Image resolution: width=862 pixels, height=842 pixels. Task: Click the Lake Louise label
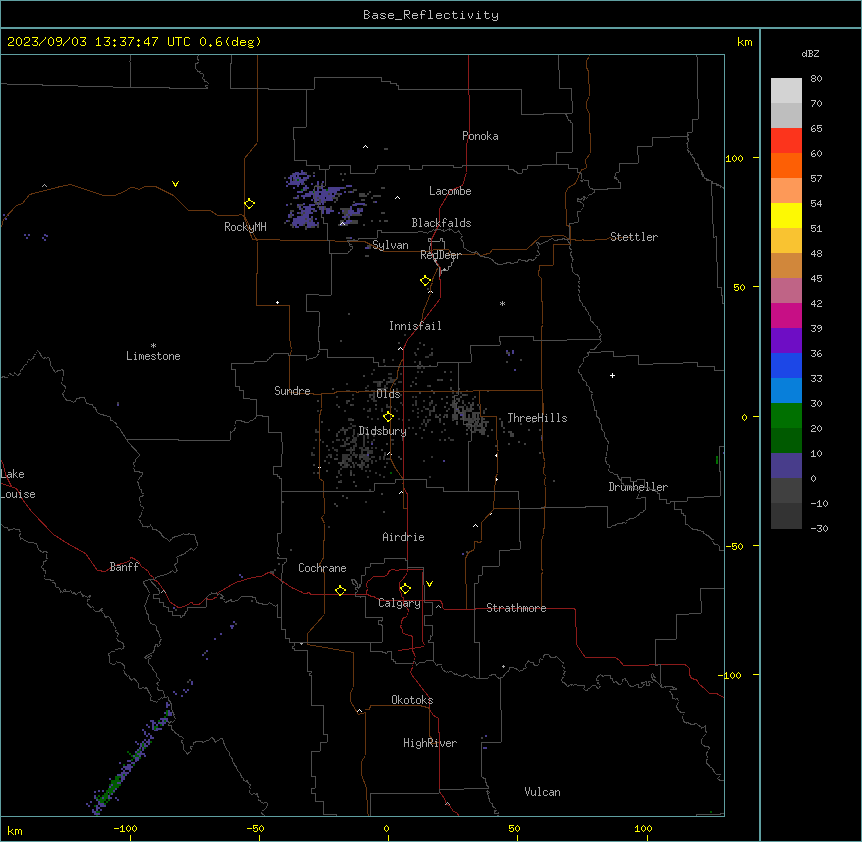18,484
